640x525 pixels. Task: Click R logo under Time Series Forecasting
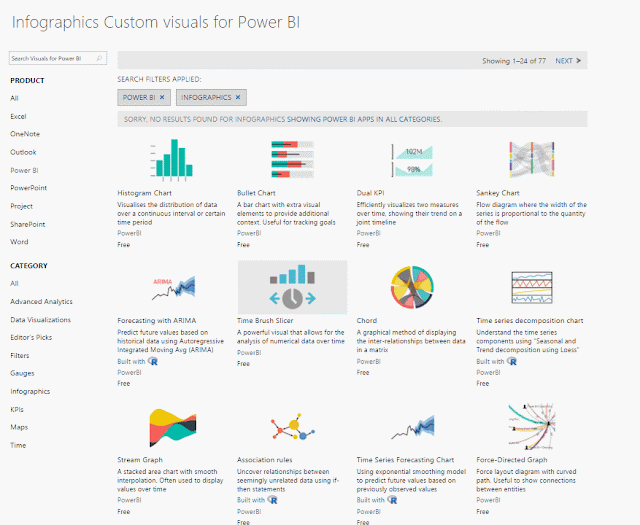point(392,500)
